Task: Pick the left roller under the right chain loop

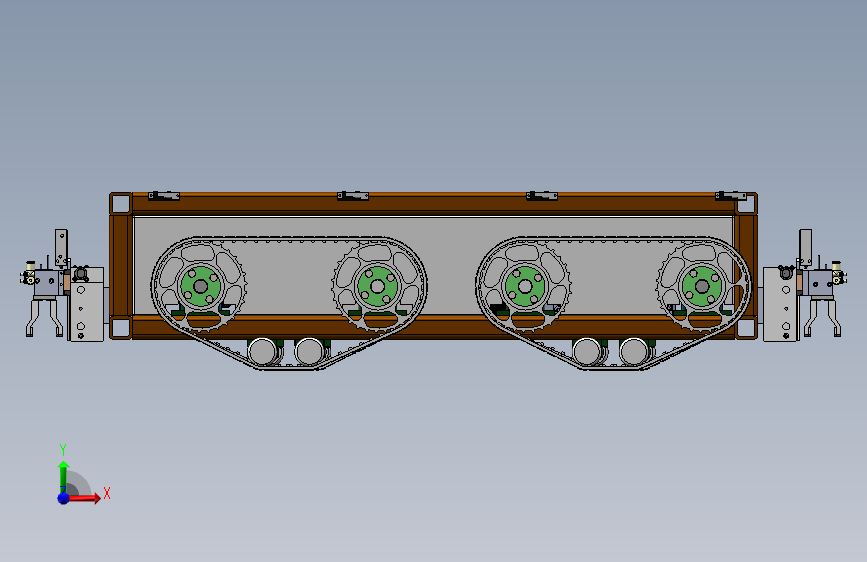Action: pos(587,351)
